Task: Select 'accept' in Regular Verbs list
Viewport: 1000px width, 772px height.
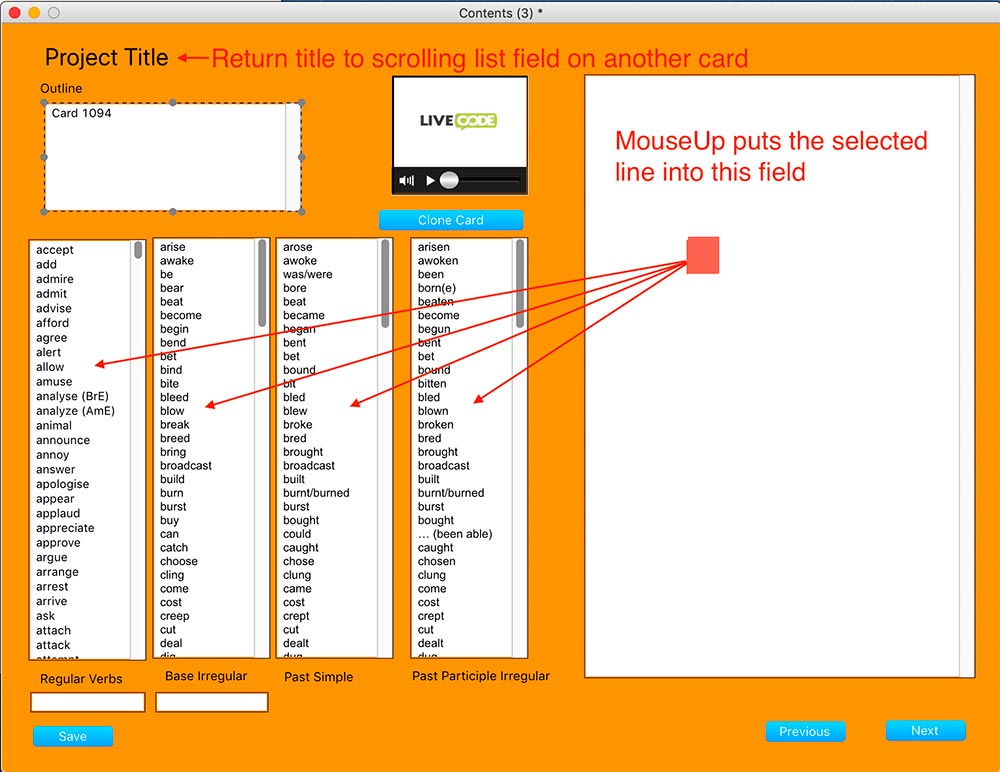Action: [x=55, y=249]
